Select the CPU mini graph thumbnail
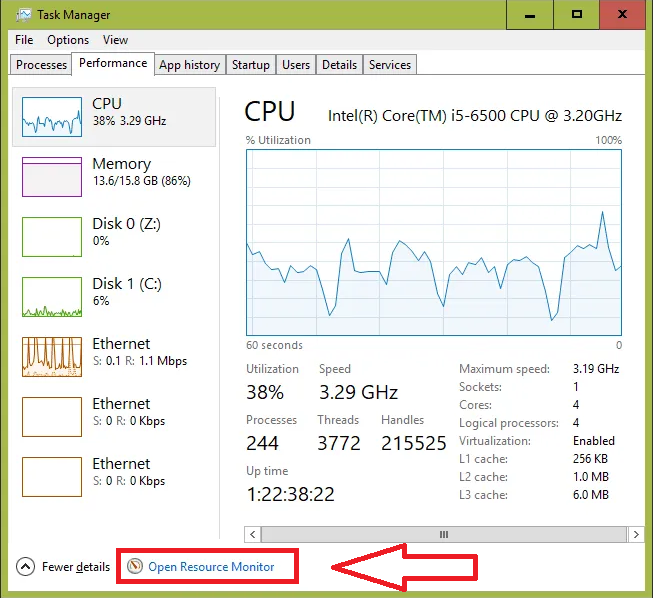 pyautogui.click(x=52, y=117)
